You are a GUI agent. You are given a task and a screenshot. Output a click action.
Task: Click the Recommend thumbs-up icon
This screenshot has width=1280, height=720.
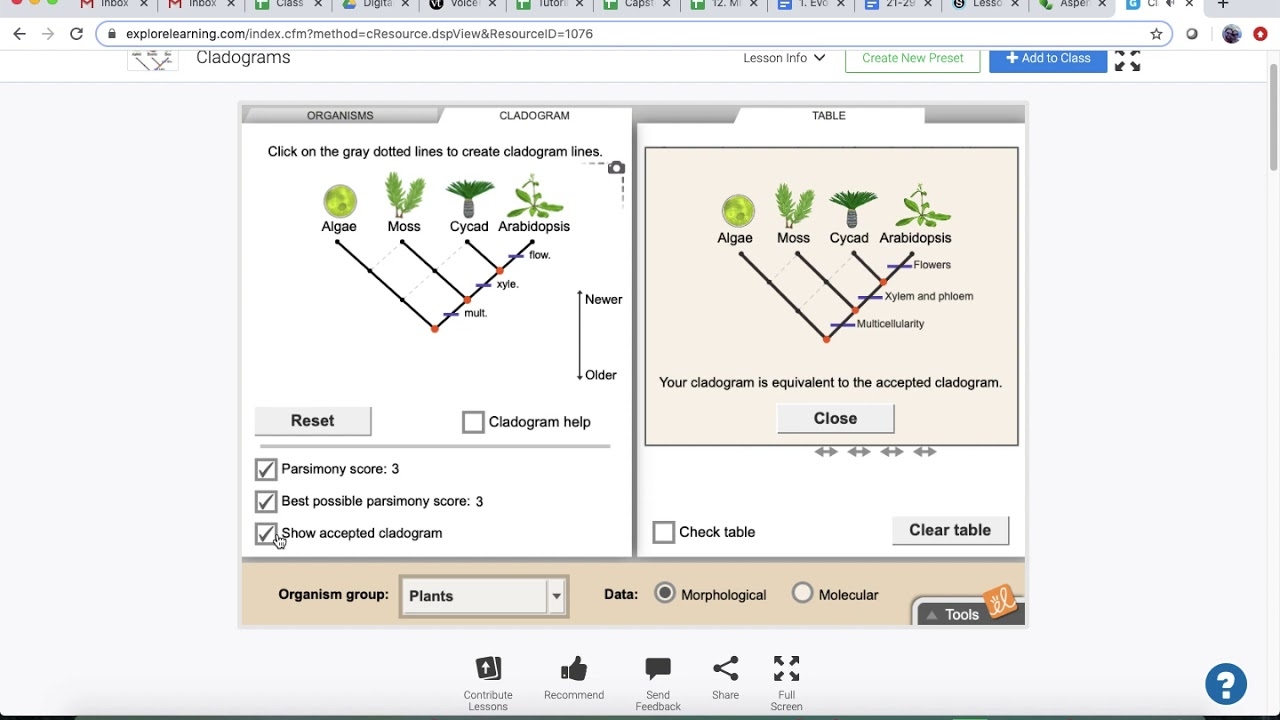click(x=573, y=668)
